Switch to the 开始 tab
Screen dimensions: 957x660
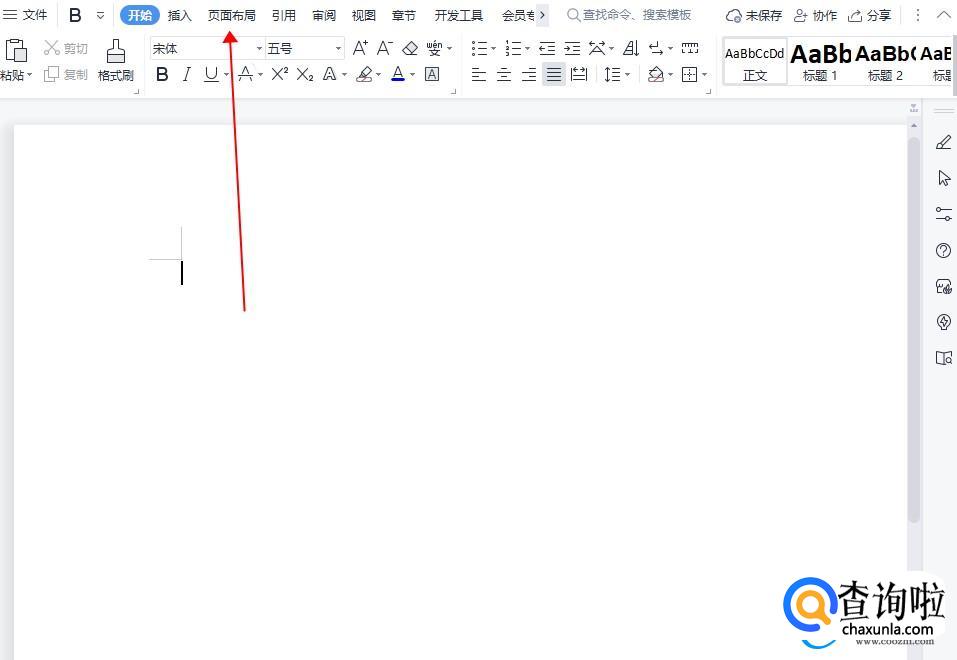[140, 15]
